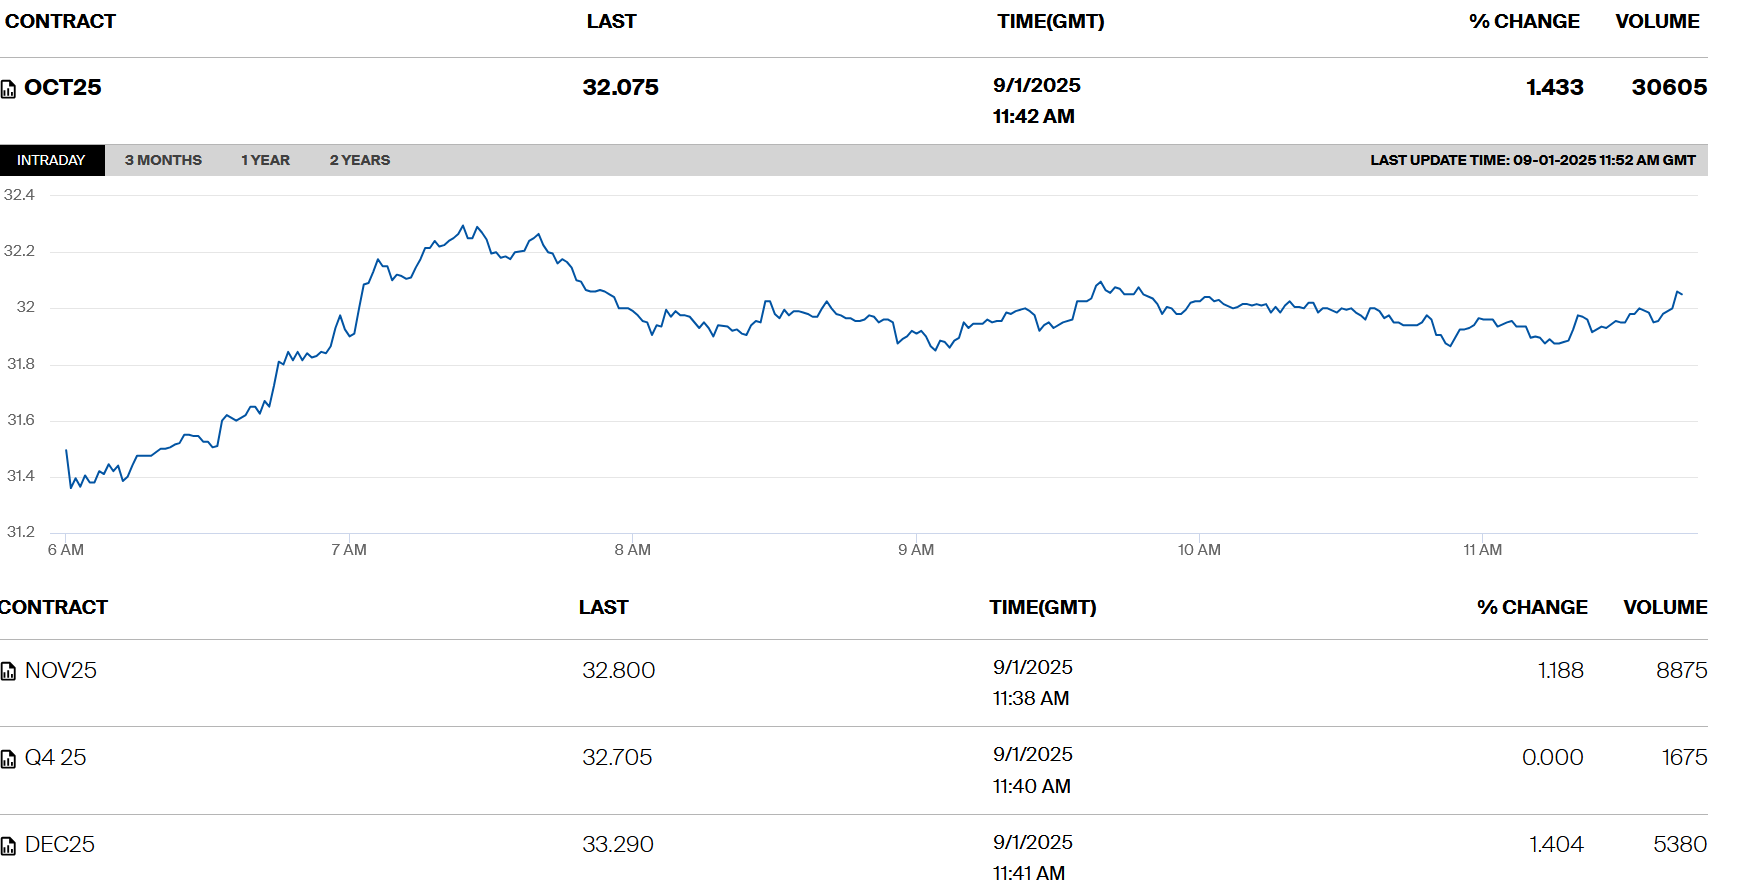1741x890 pixels.
Task: Click the chart icon beside NOV25
Action: (x=8, y=671)
